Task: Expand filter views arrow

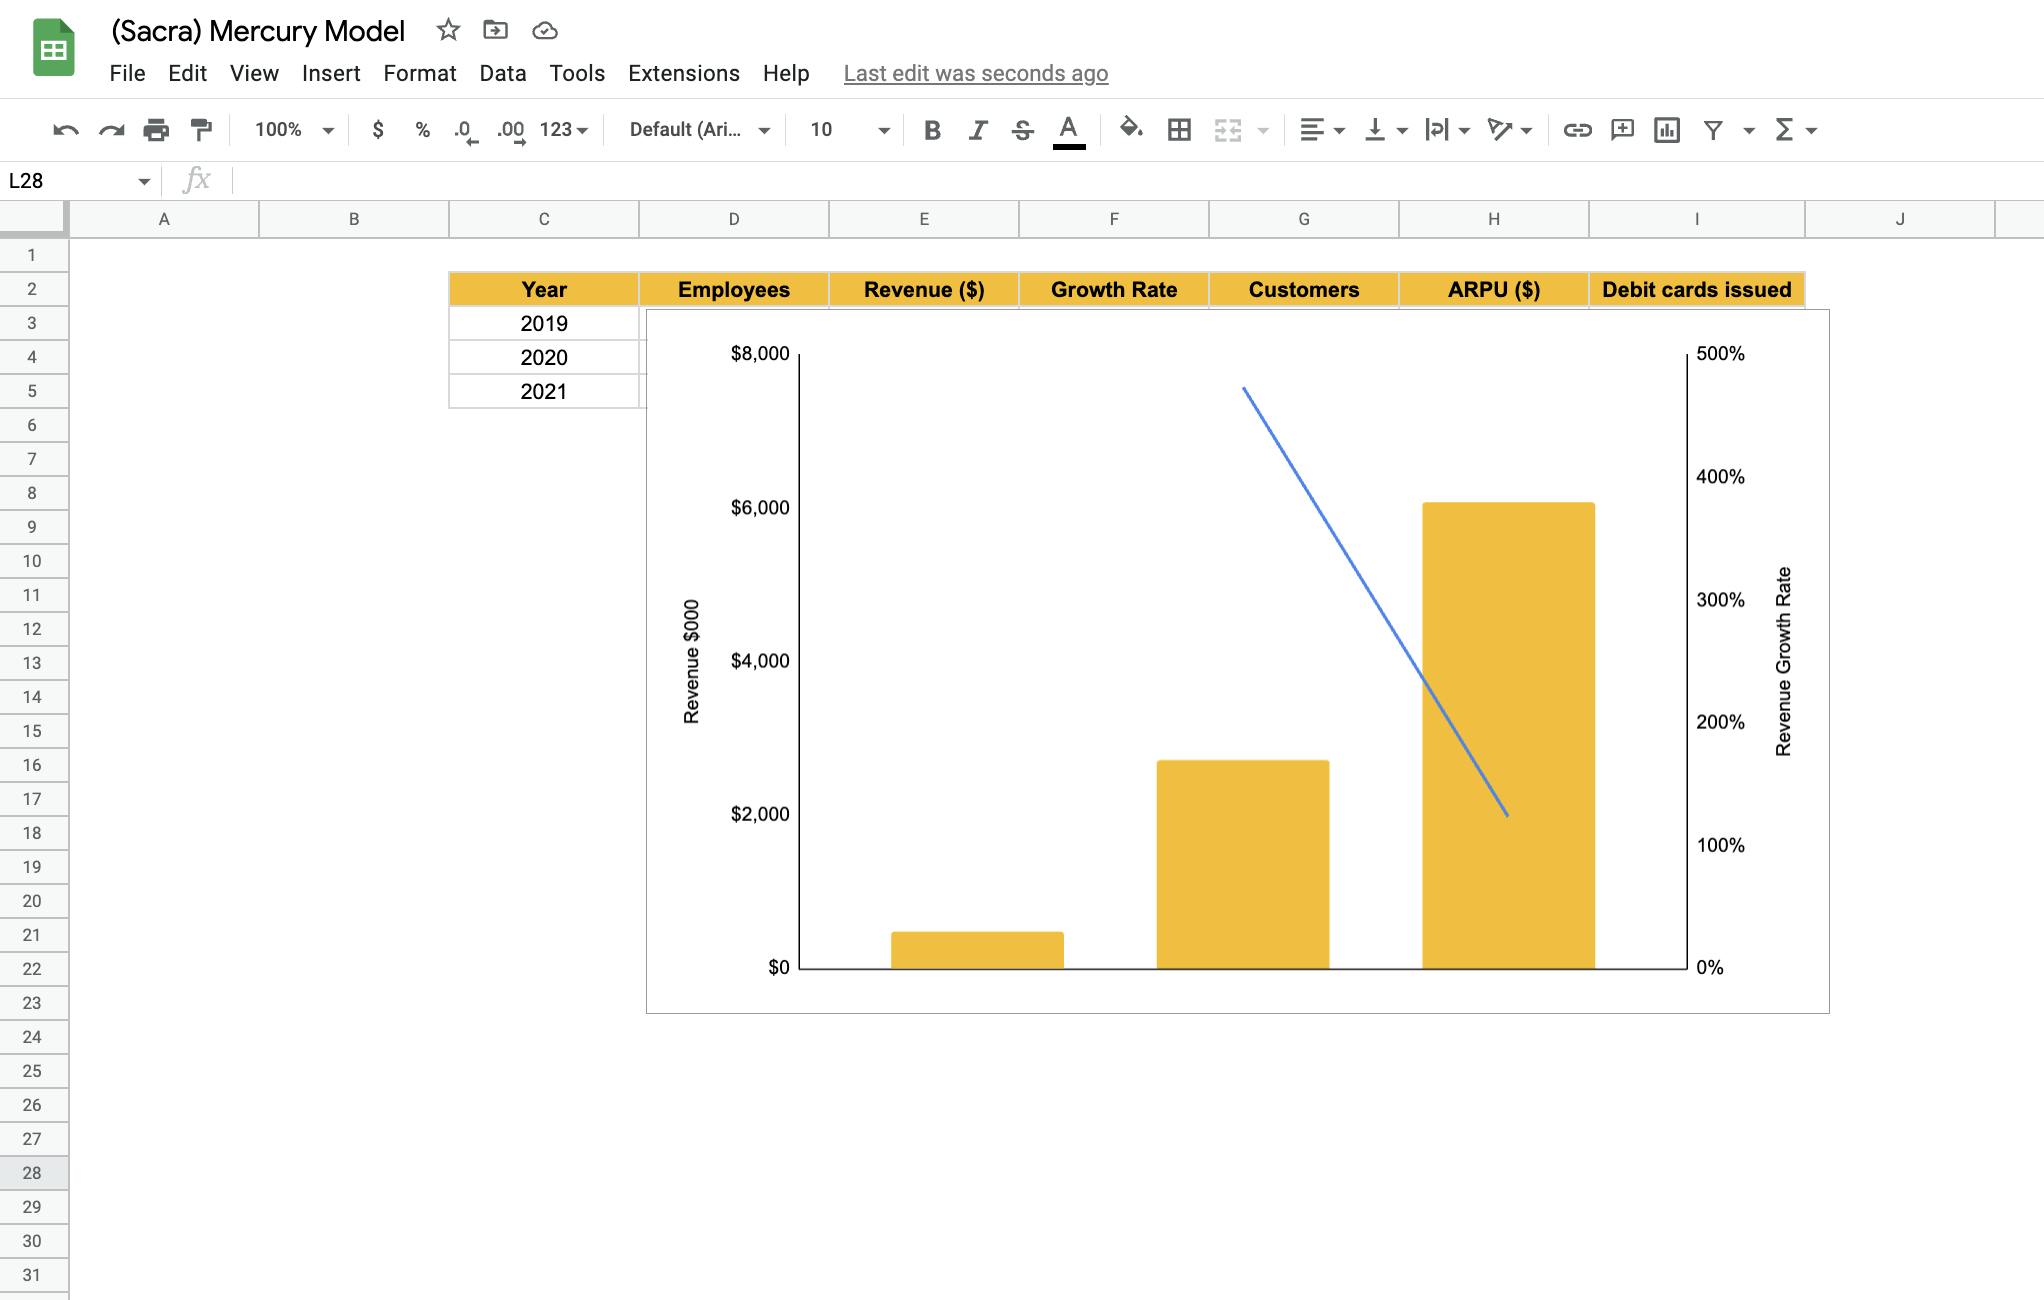Action: click(1749, 131)
